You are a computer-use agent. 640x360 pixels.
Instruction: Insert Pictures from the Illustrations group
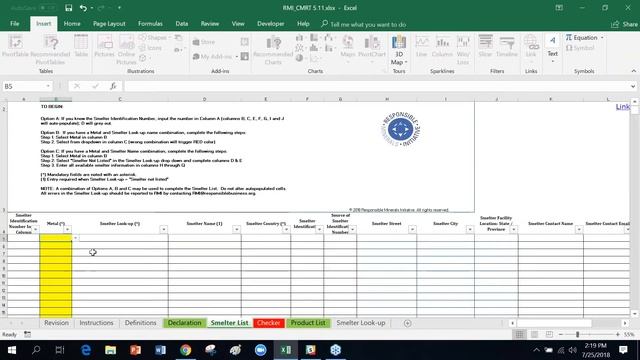pyautogui.click(x=104, y=46)
